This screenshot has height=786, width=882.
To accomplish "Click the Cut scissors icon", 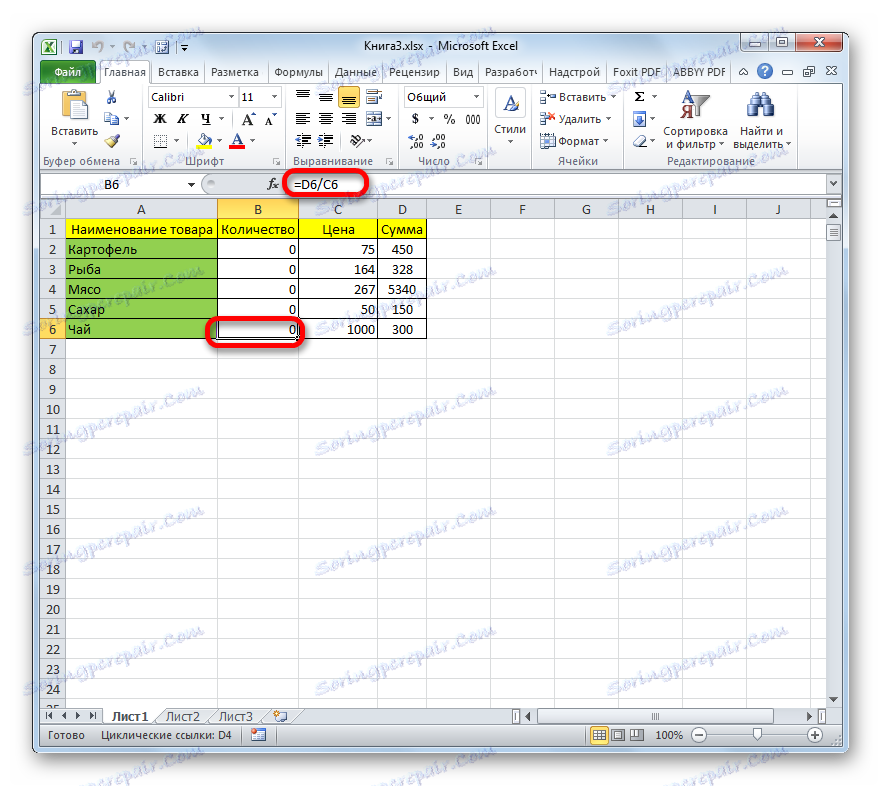I will point(111,97).
